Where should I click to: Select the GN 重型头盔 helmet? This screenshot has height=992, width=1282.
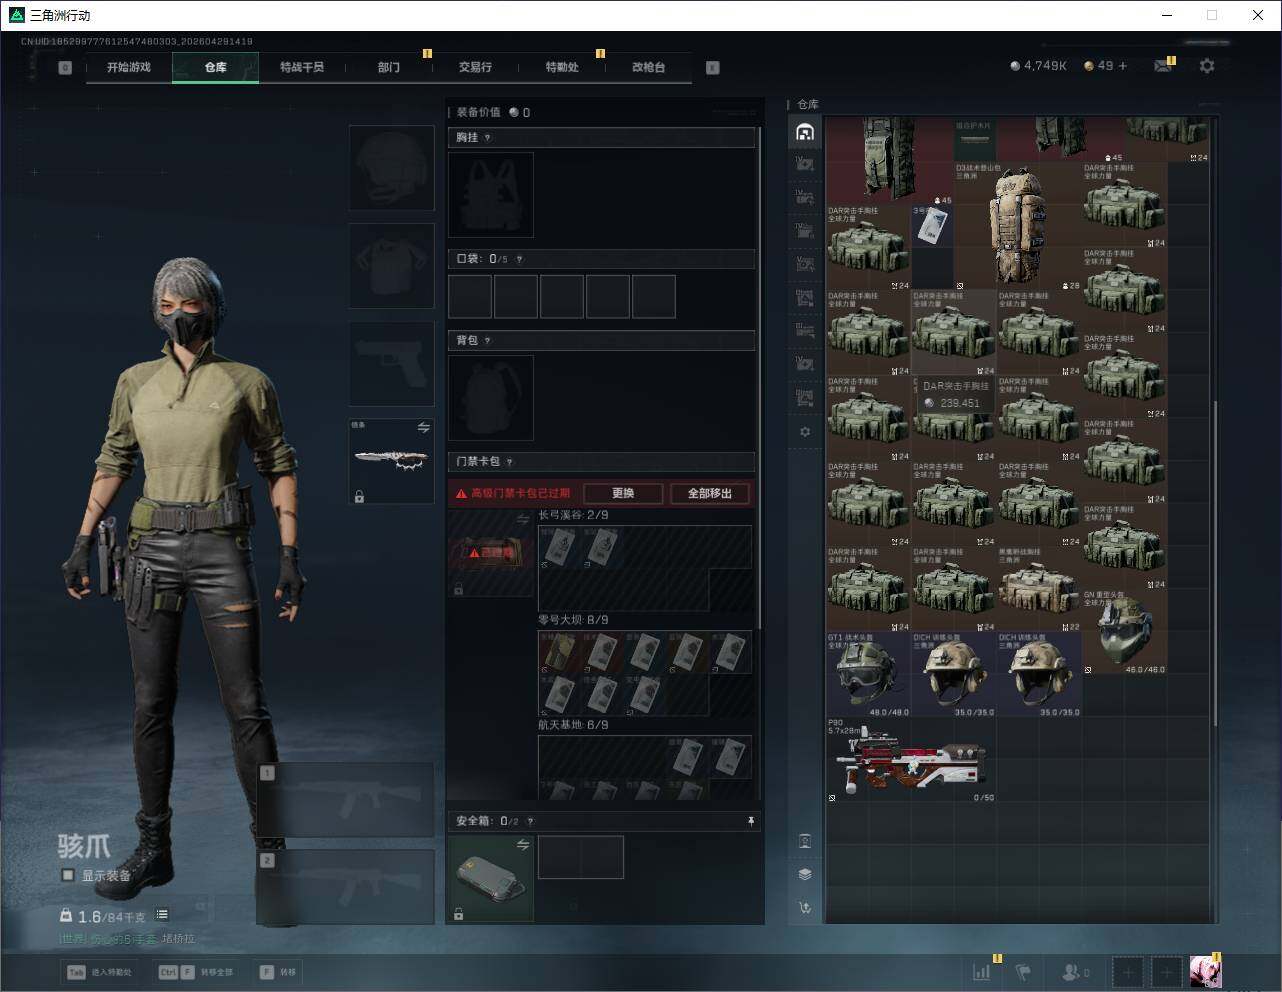coord(1124,632)
